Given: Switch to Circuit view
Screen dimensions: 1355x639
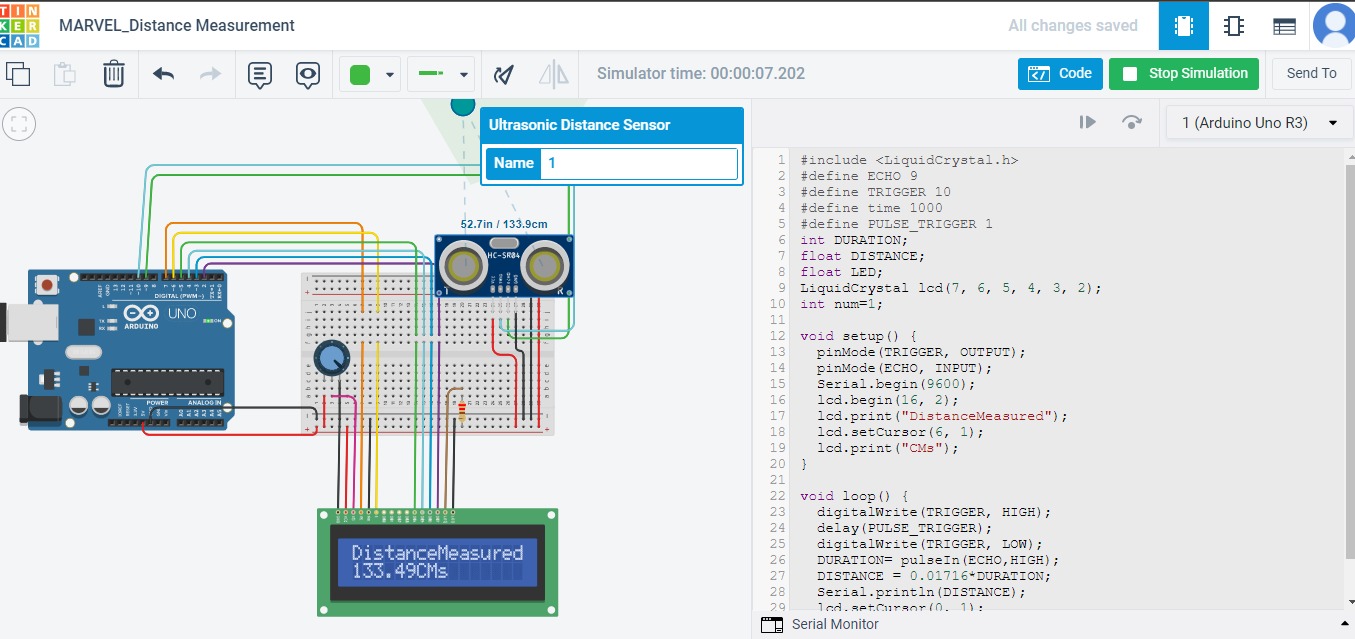Looking at the screenshot, I should 1184,25.
